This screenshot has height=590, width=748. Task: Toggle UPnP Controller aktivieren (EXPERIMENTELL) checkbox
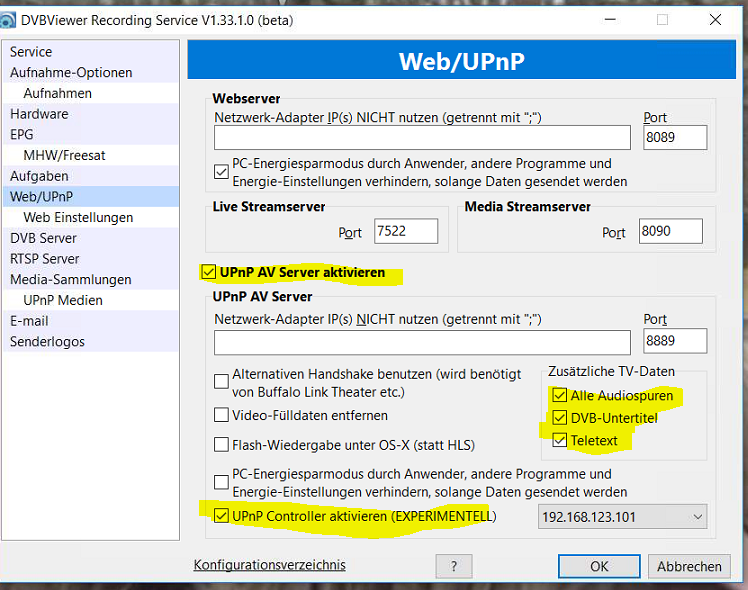221,516
